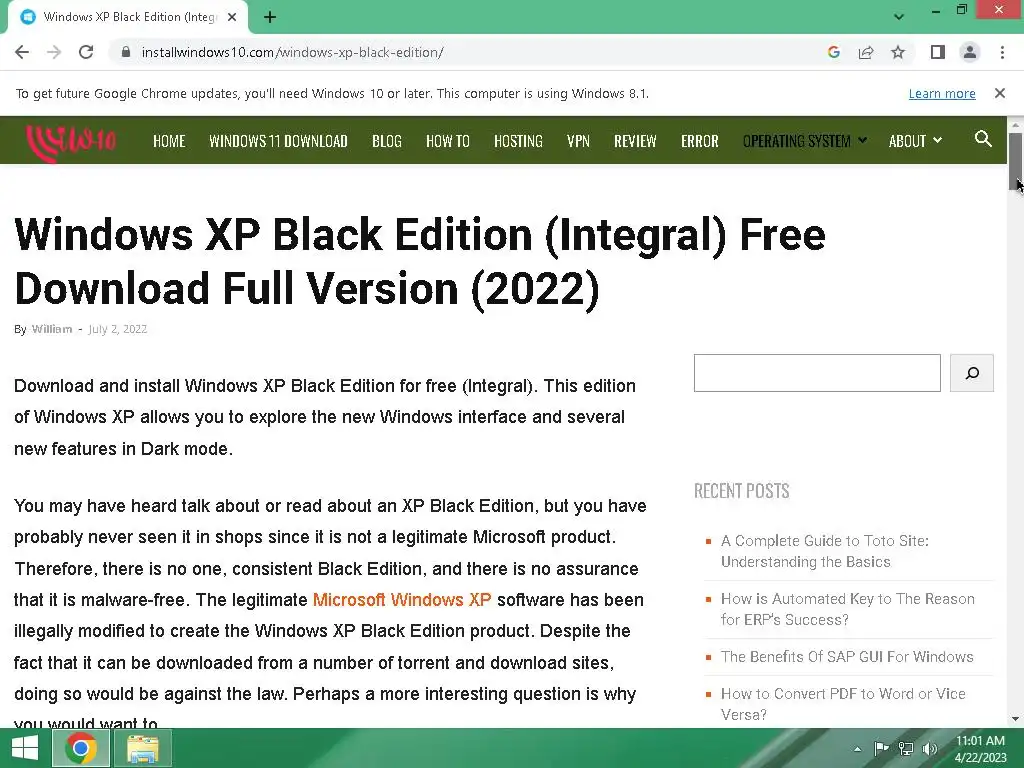Viewport: 1024px width, 768px height.
Task: Click the vertical scrollbar thumb
Action: (1016, 162)
